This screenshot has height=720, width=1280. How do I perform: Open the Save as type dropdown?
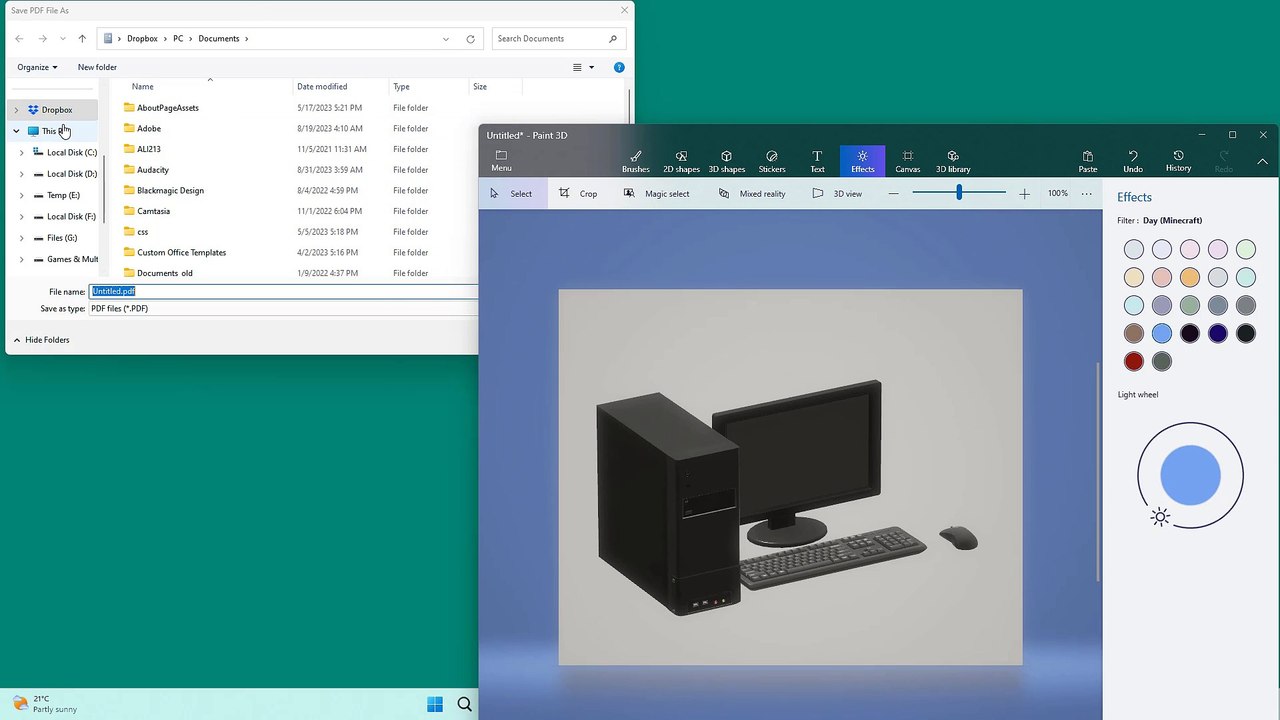click(284, 309)
